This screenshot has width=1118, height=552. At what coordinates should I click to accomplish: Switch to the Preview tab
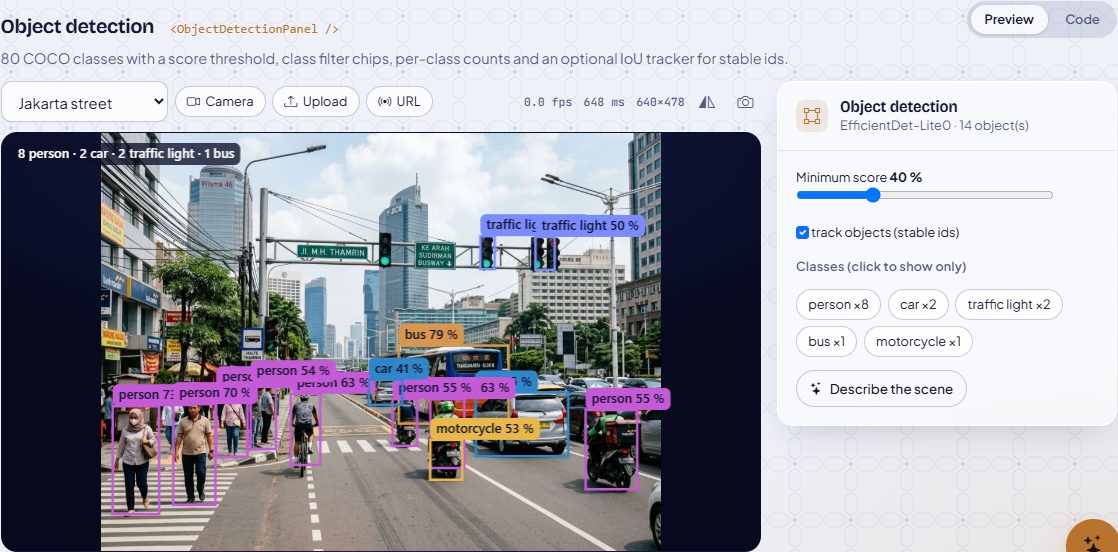pos(1008,19)
